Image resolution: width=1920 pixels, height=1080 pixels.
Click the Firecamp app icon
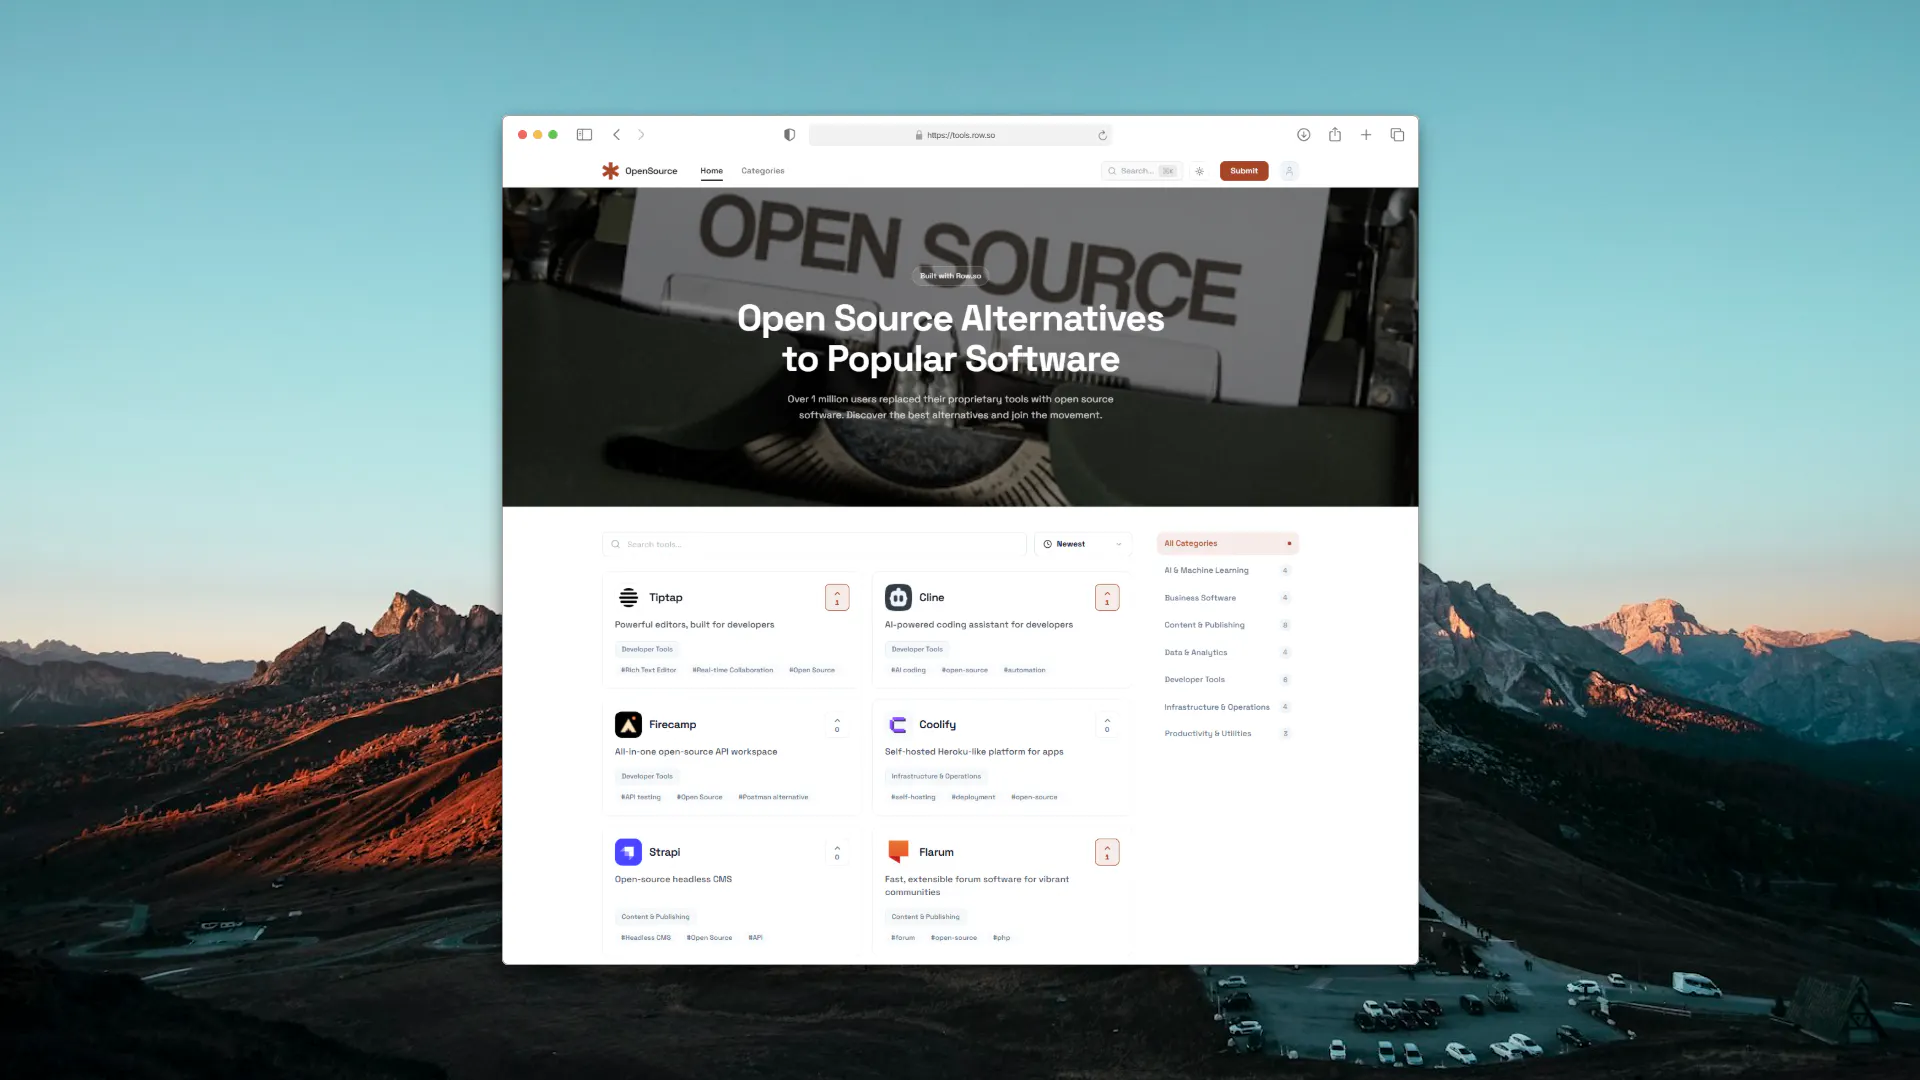[628, 725]
